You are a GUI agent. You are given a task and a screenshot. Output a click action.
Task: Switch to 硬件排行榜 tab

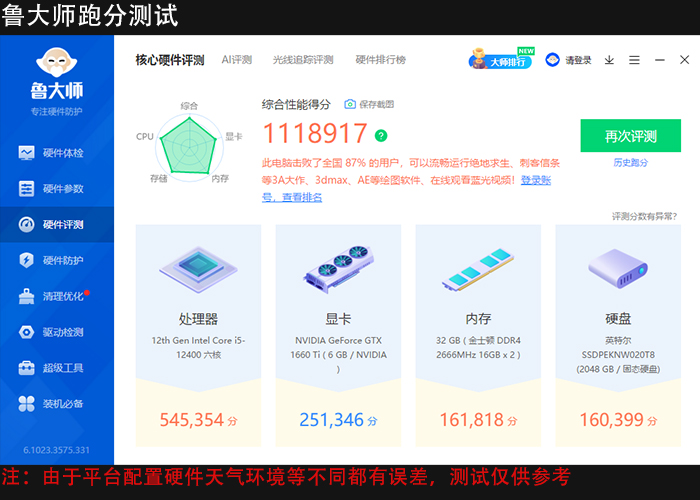click(x=380, y=60)
